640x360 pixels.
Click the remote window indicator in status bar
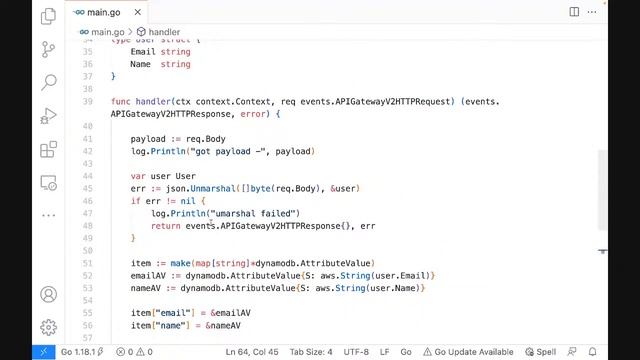click(x=44, y=352)
